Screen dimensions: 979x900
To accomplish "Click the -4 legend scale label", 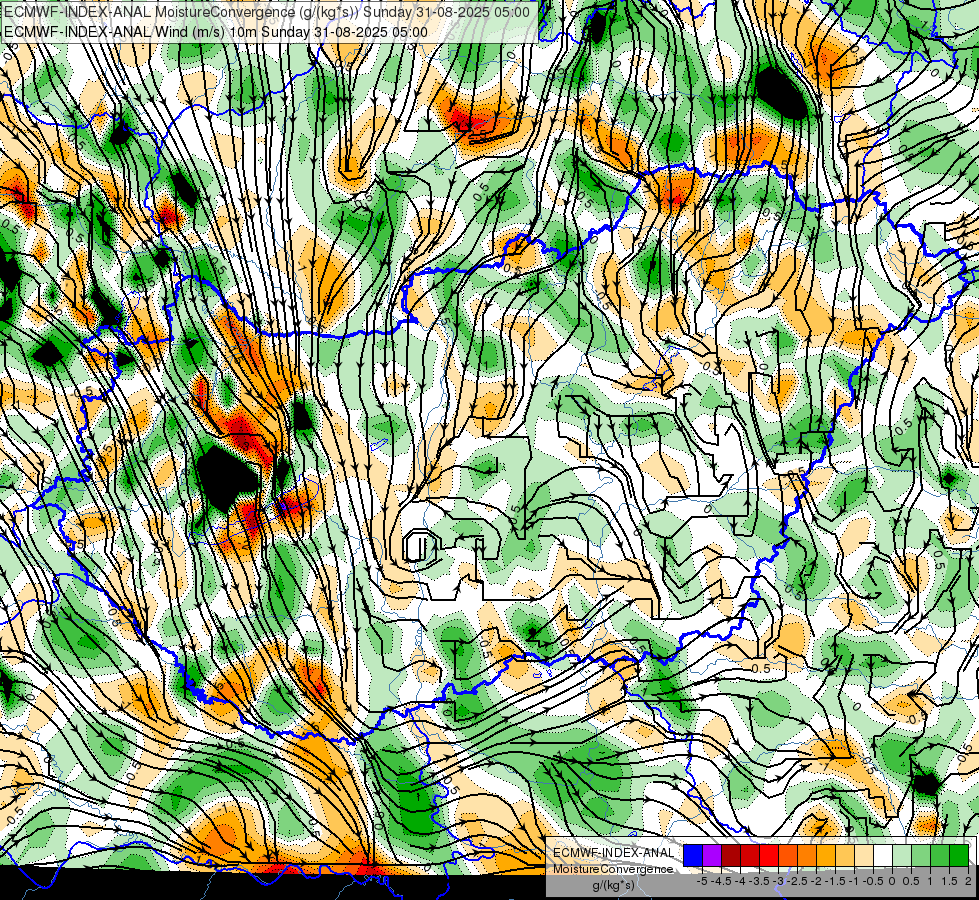I will (740, 881).
